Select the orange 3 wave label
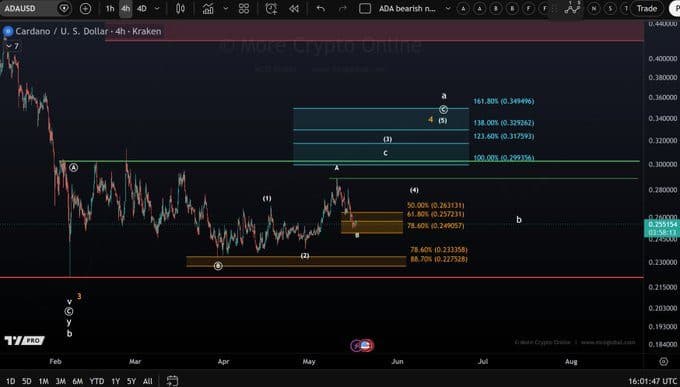 (x=79, y=297)
